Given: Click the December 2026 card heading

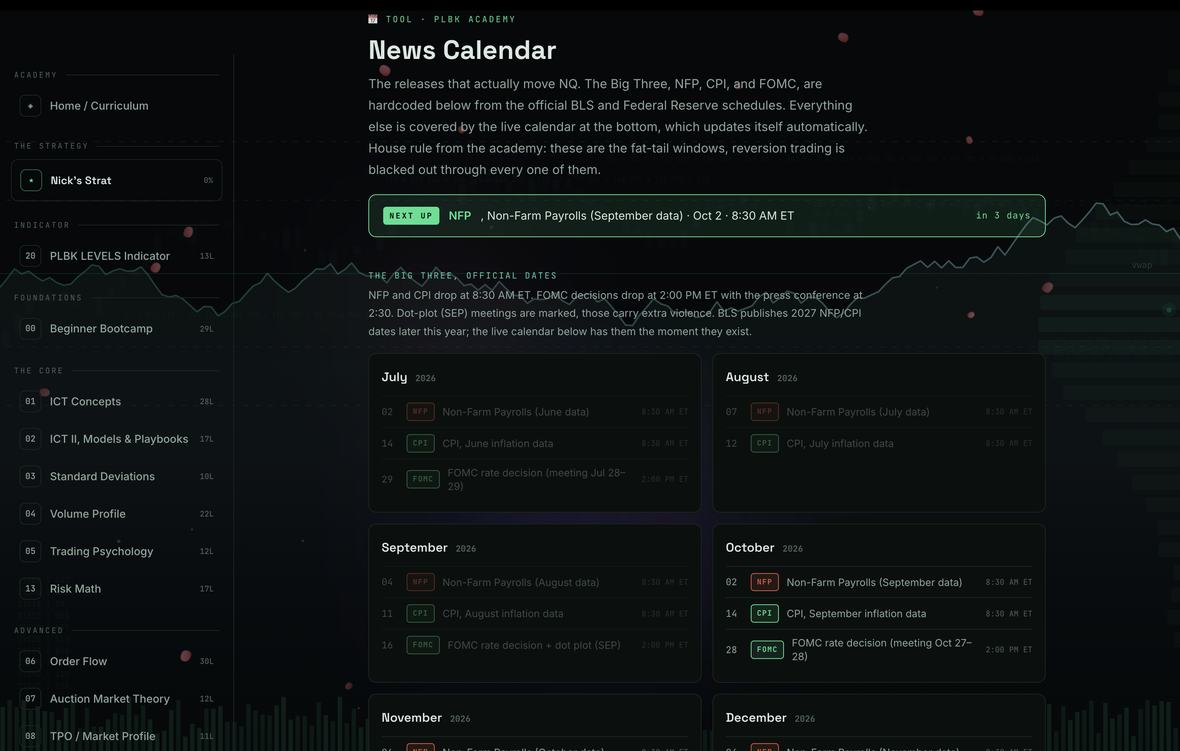Looking at the screenshot, I should pyautogui.click(x=771, y=718).
